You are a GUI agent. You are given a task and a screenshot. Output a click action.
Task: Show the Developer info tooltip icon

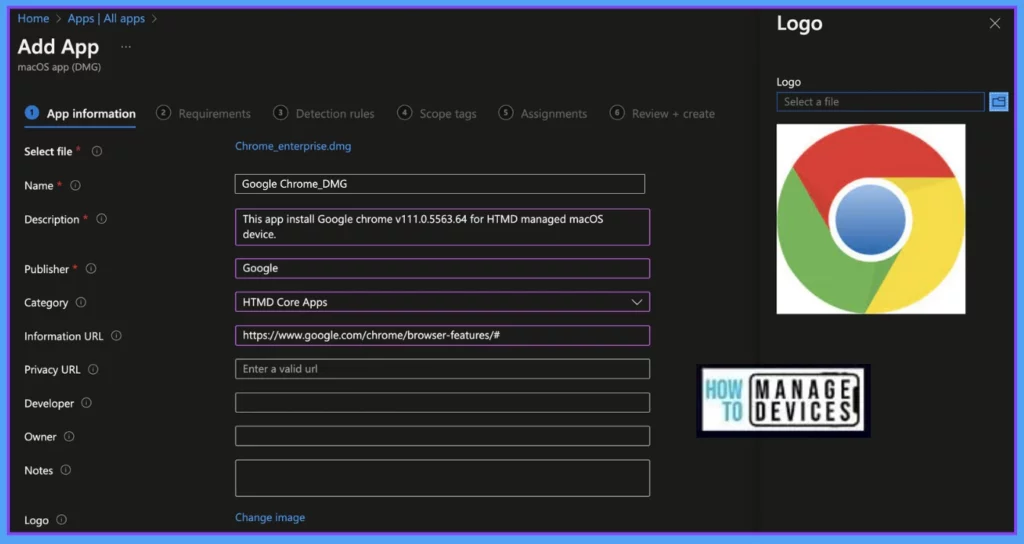86,403
